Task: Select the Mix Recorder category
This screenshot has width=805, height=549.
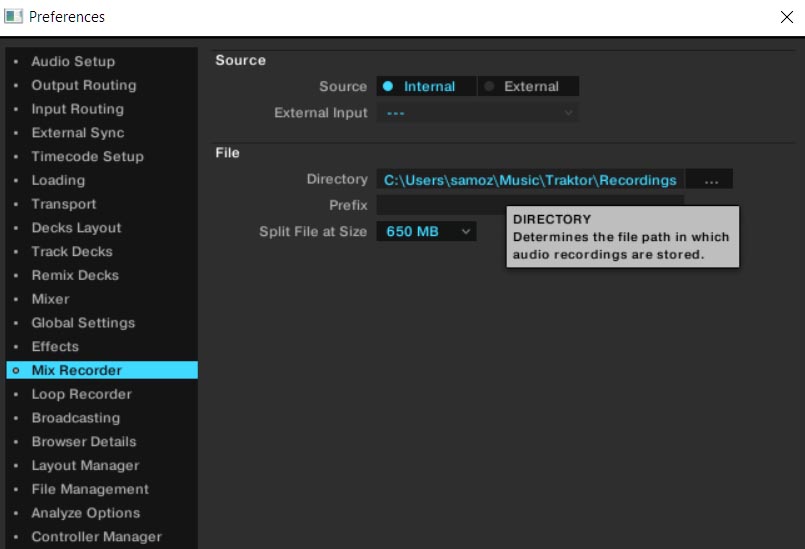Action: tap(76, 371)
